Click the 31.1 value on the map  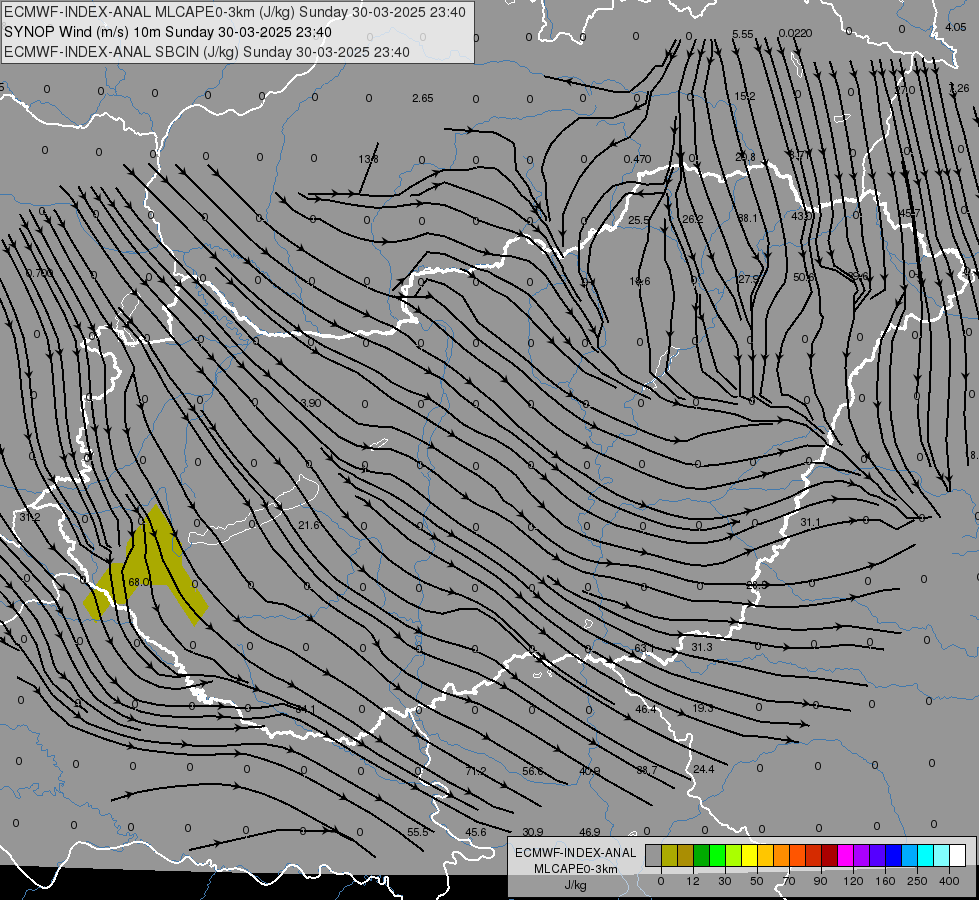click(x=810, y=522)
